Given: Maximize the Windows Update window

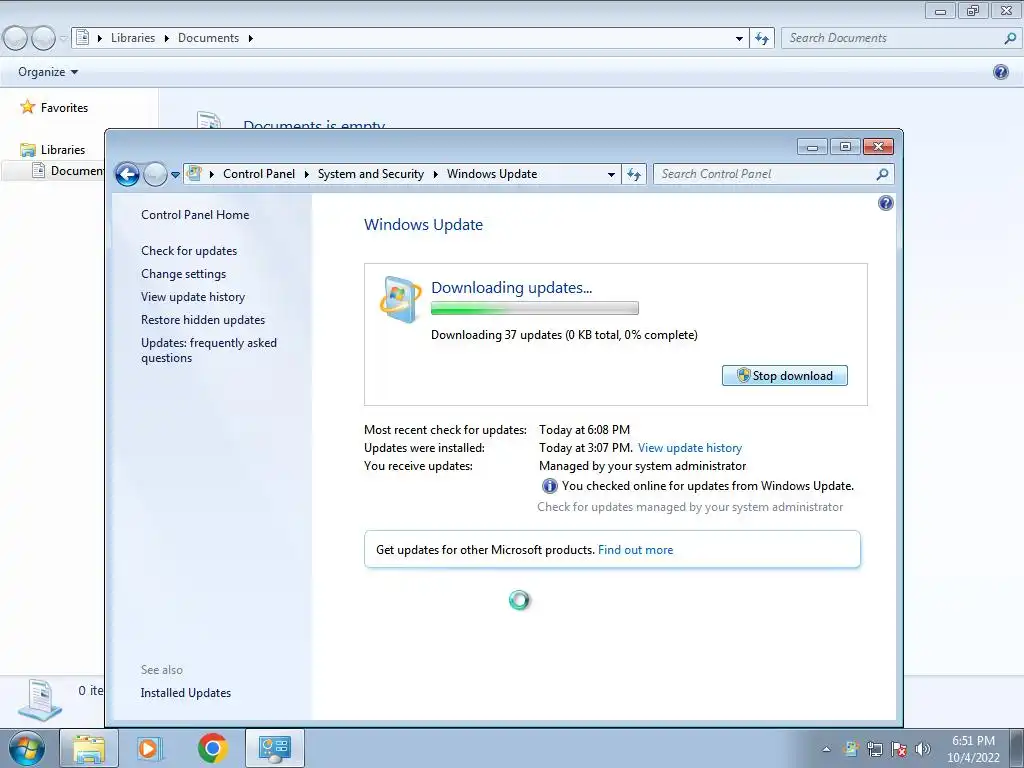Looking at the screenshot, I should [845, 147].
